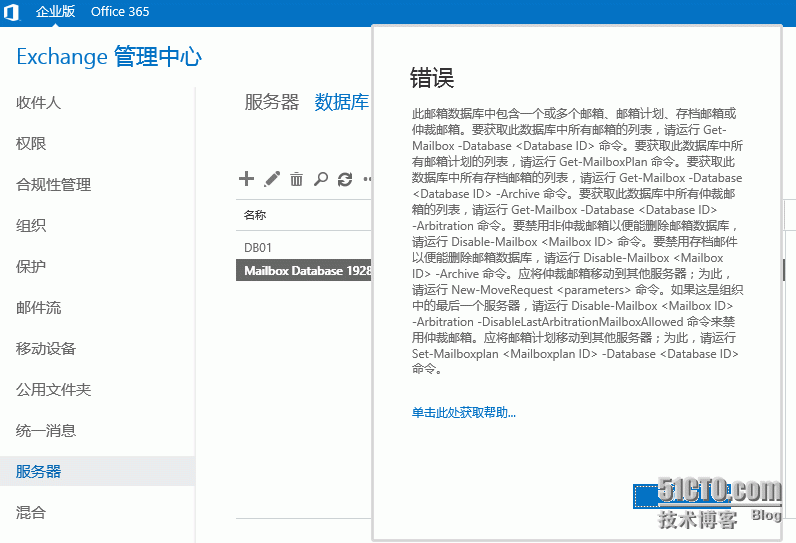Refresh the database list
Image resolution: width=796 pixels, height=543 pixels.
click(345, 179)
